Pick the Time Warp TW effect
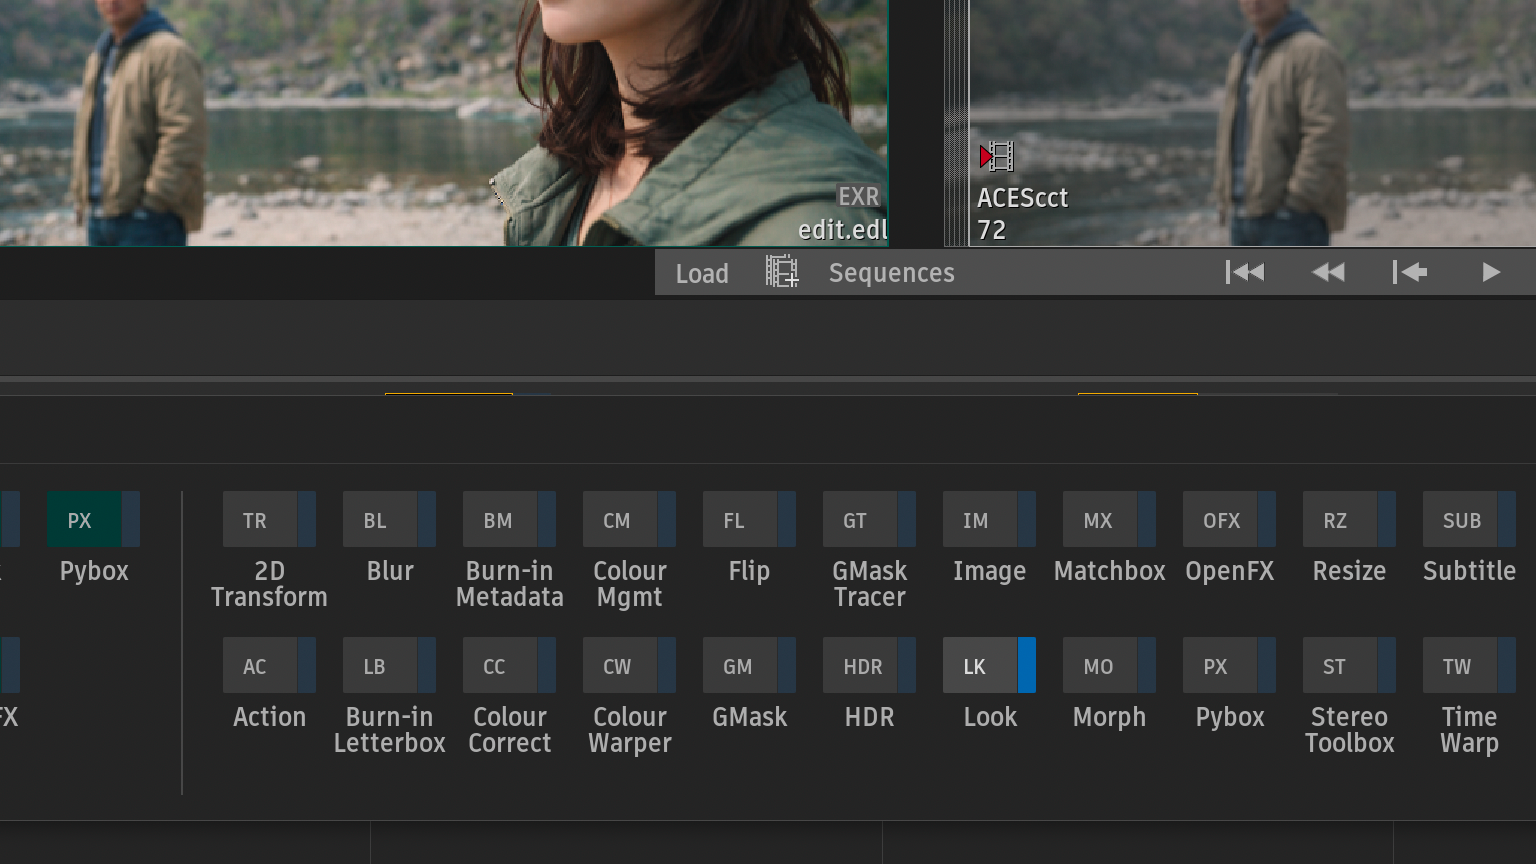The image size is (1536, 864). point(1459,666)
